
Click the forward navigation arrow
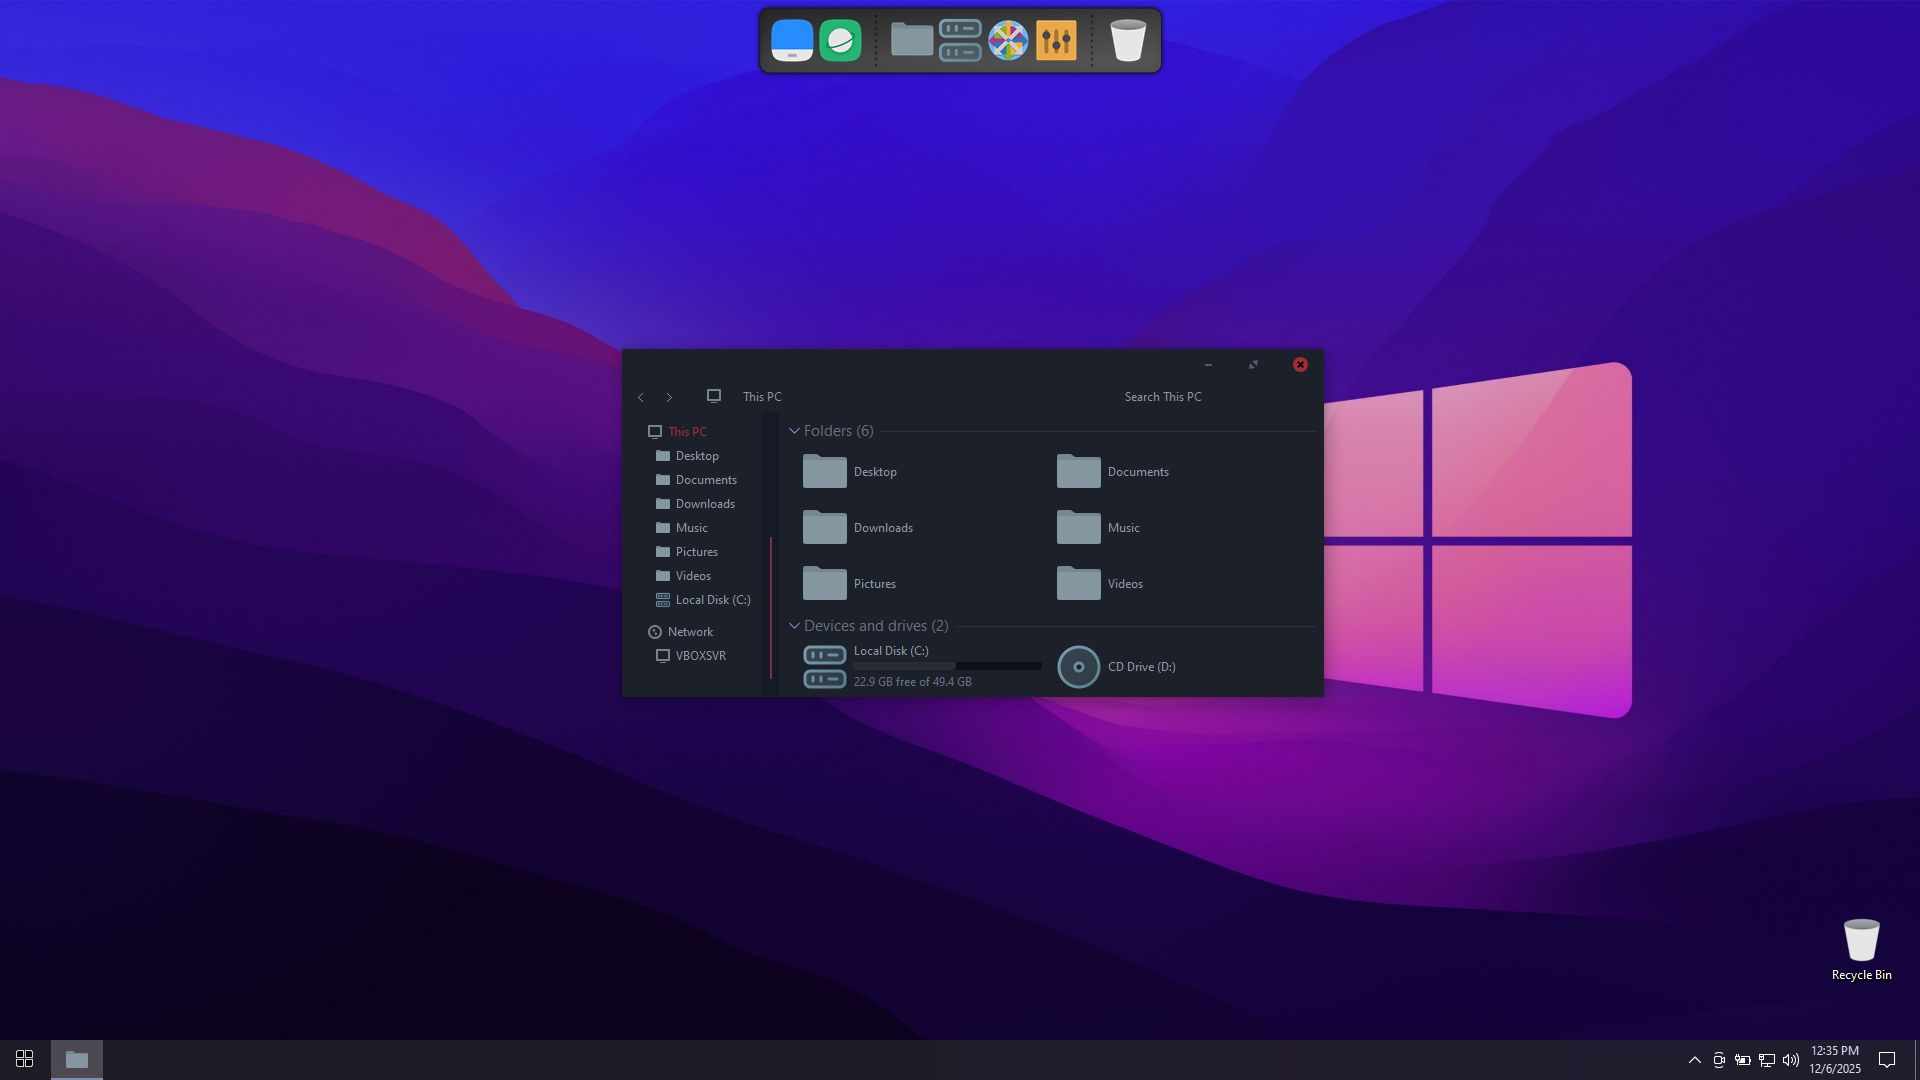tap(669, 398)
